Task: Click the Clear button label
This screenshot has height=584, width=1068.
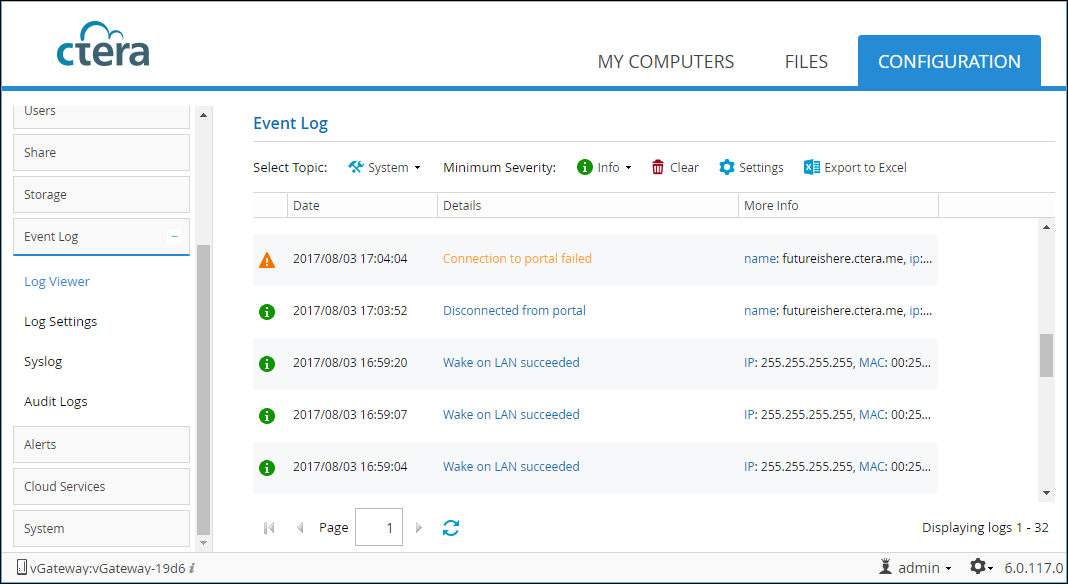Action: [684, 168]
